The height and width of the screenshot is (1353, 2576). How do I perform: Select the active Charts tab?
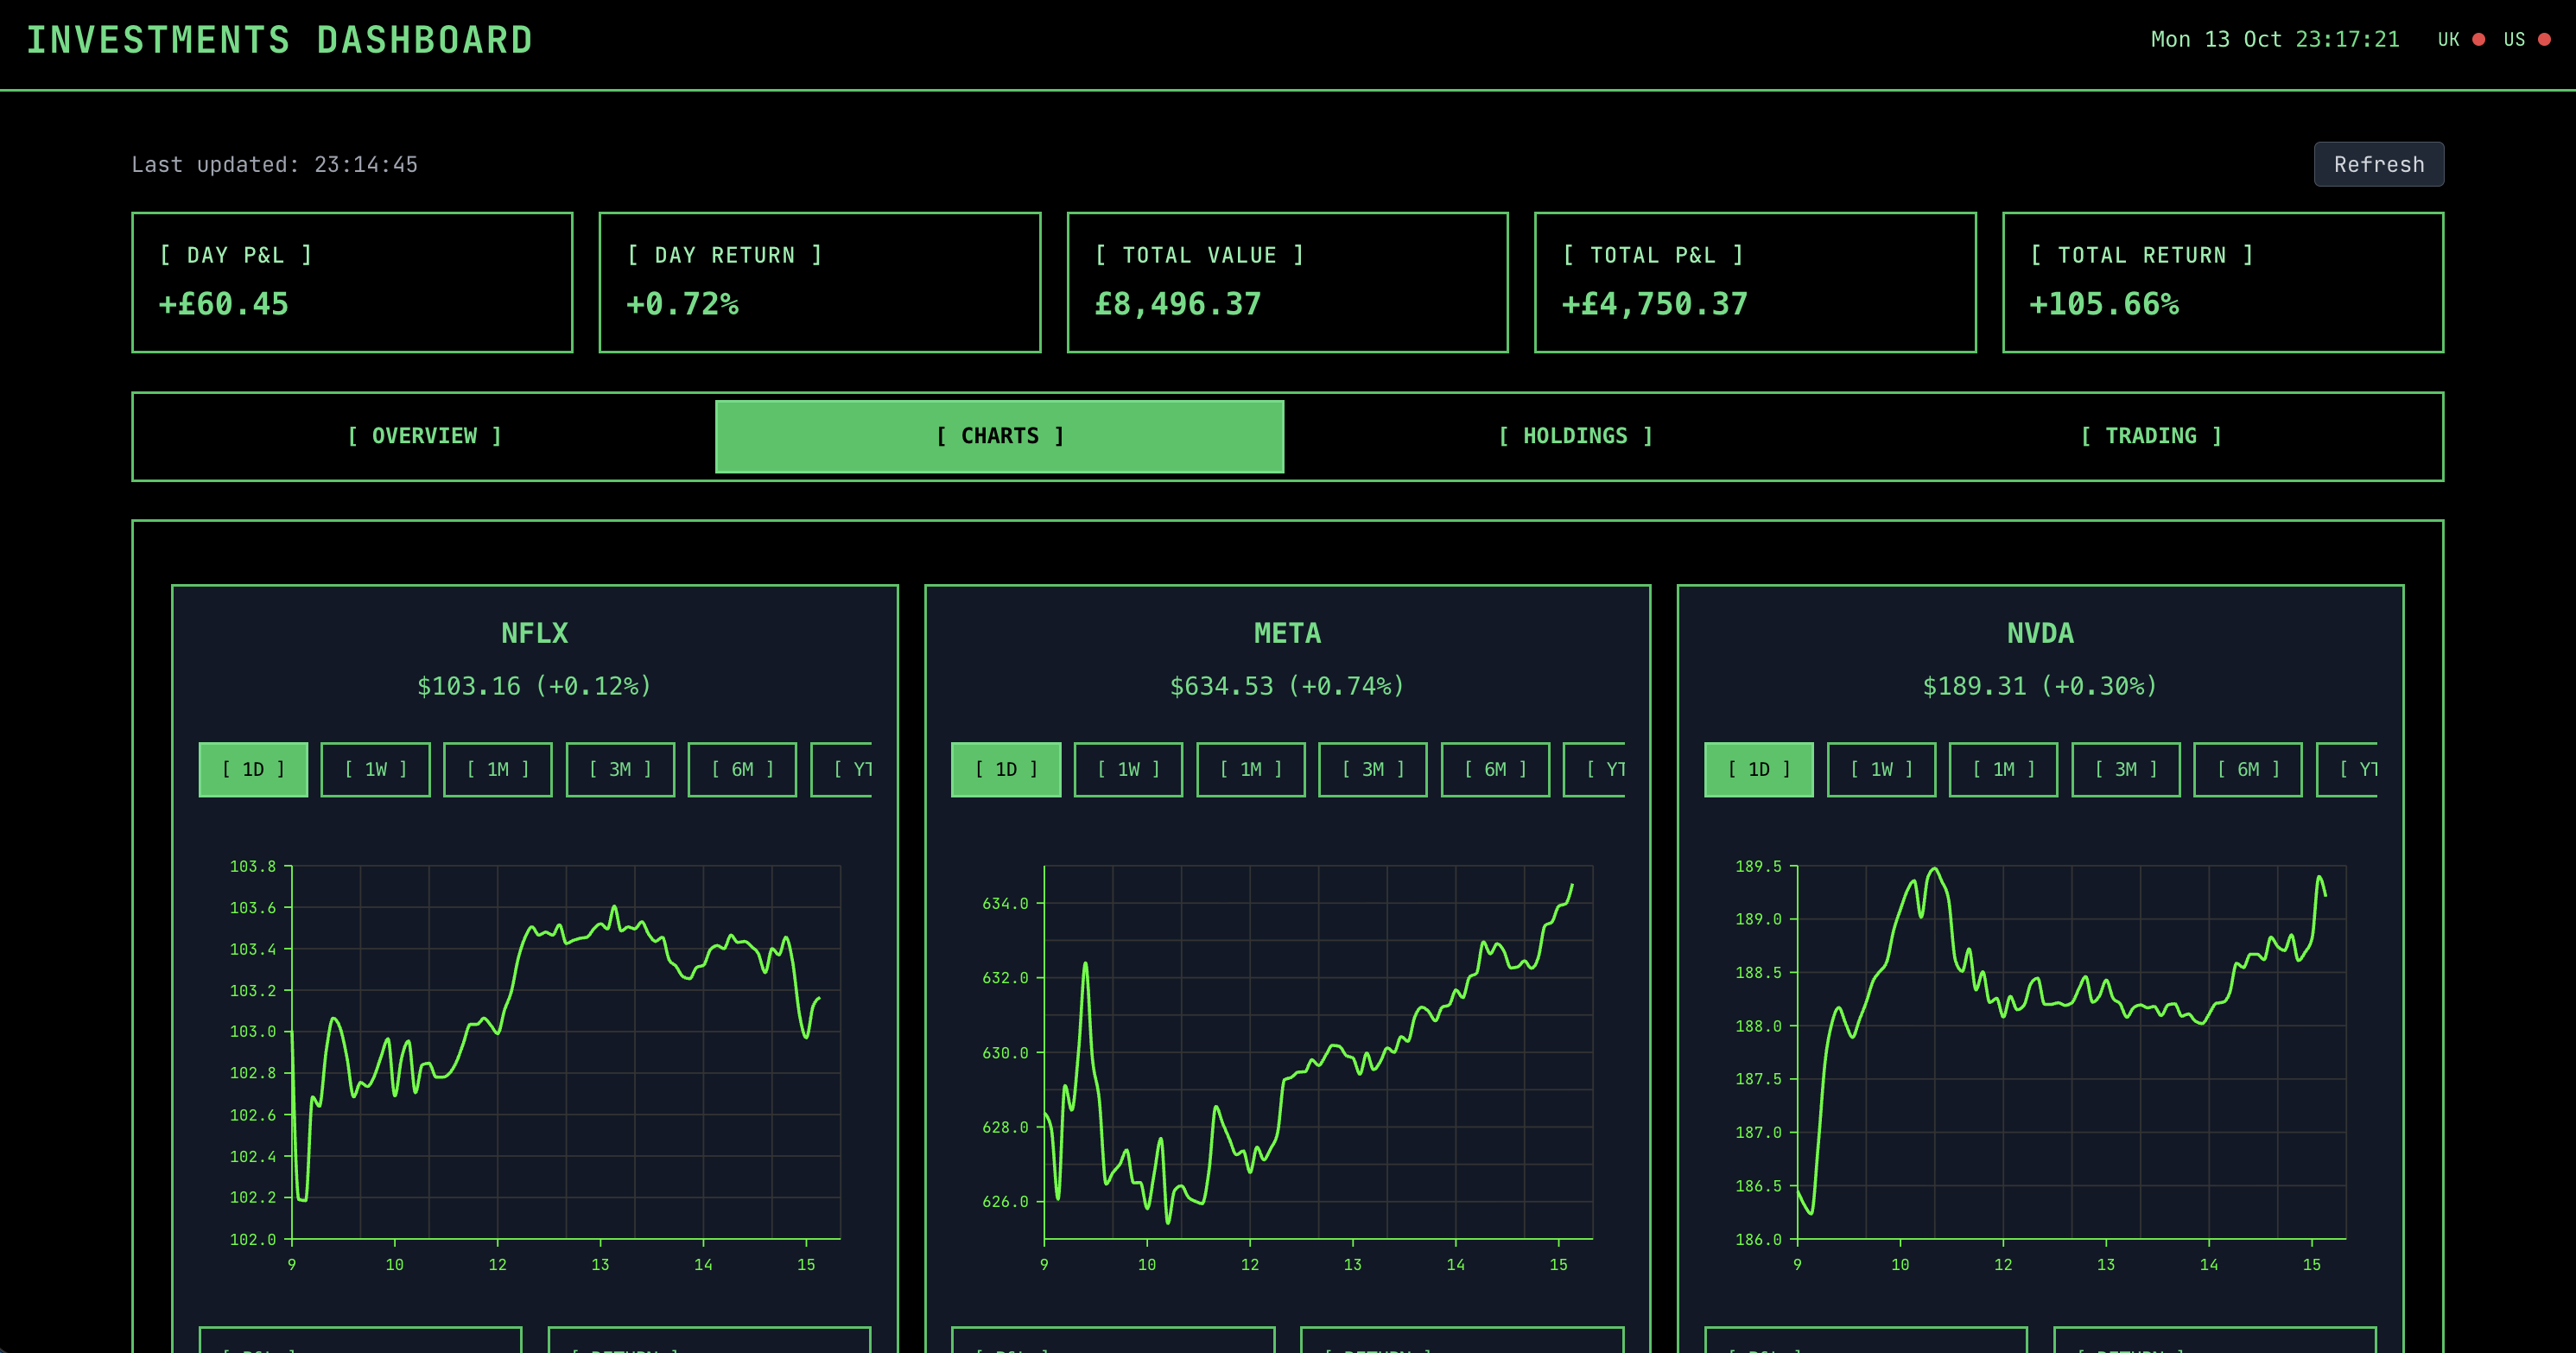click(x=999, y=436)
